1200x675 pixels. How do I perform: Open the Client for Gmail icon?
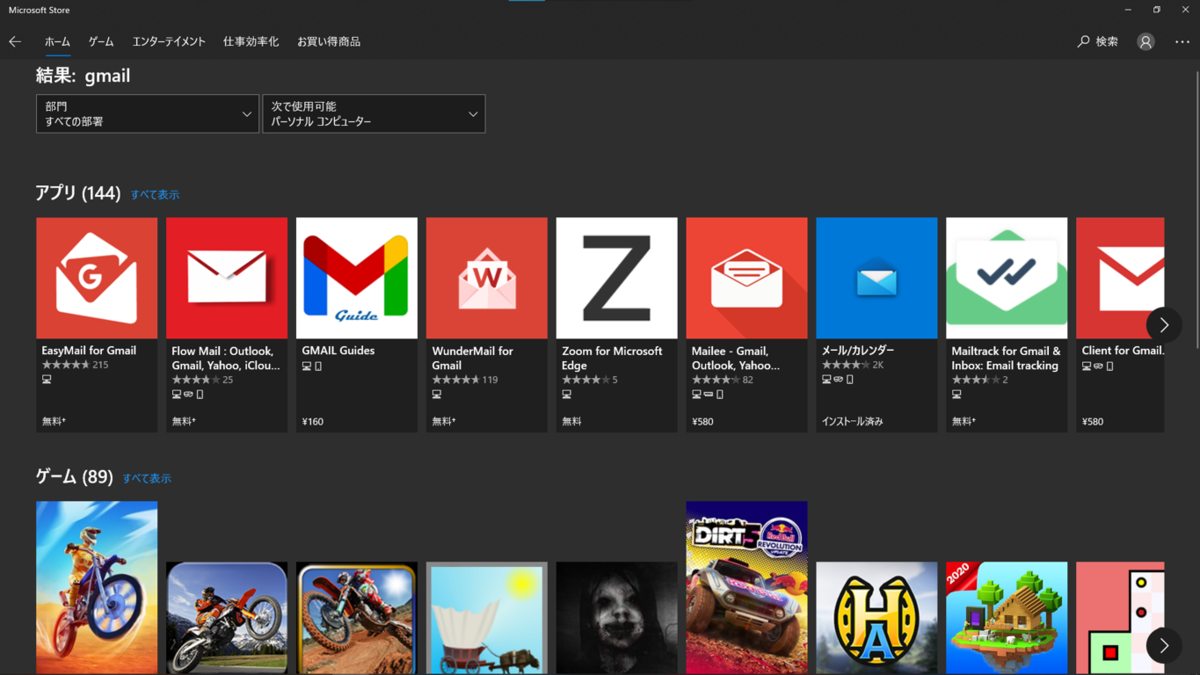[1120, 278]
